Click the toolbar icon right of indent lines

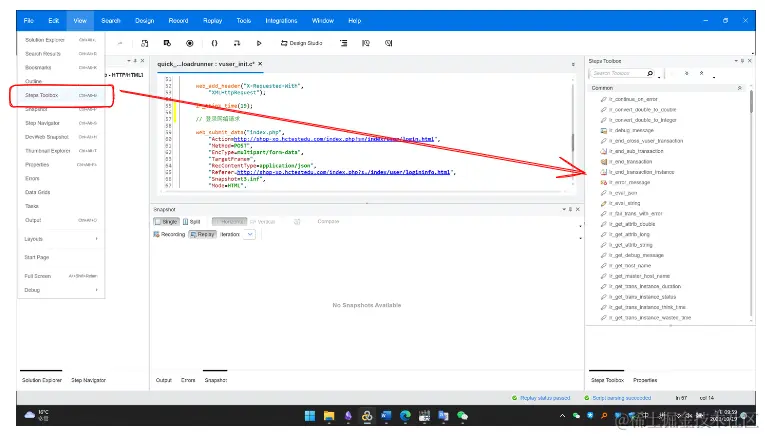[366, 43]
